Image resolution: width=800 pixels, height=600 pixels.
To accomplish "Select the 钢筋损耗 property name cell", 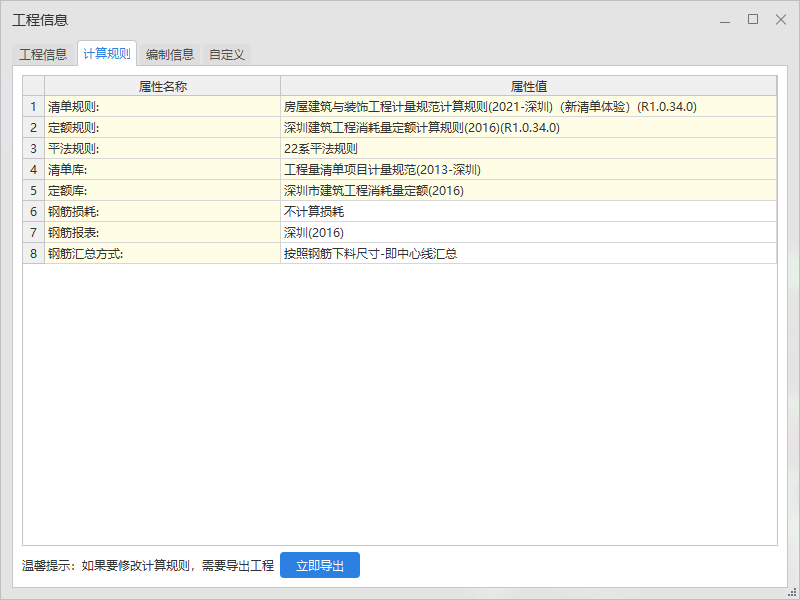I will pos(162,211).
